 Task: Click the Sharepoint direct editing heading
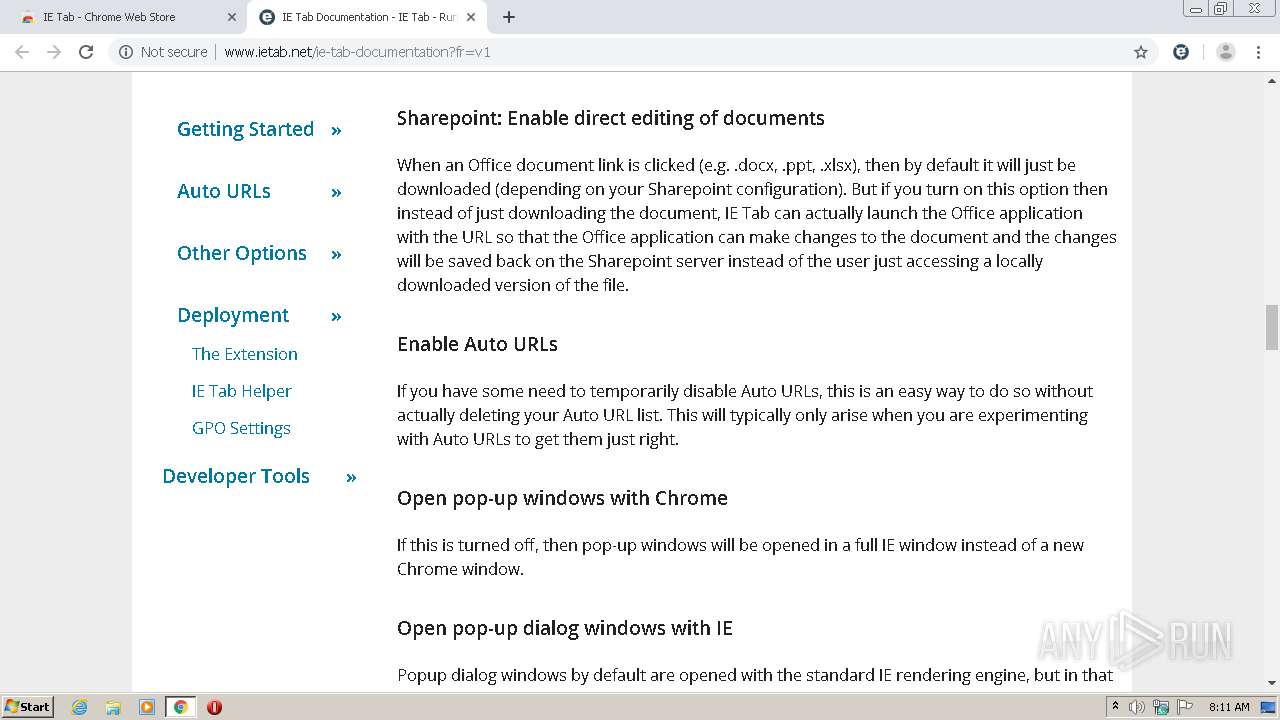click(x=611, y=118)
